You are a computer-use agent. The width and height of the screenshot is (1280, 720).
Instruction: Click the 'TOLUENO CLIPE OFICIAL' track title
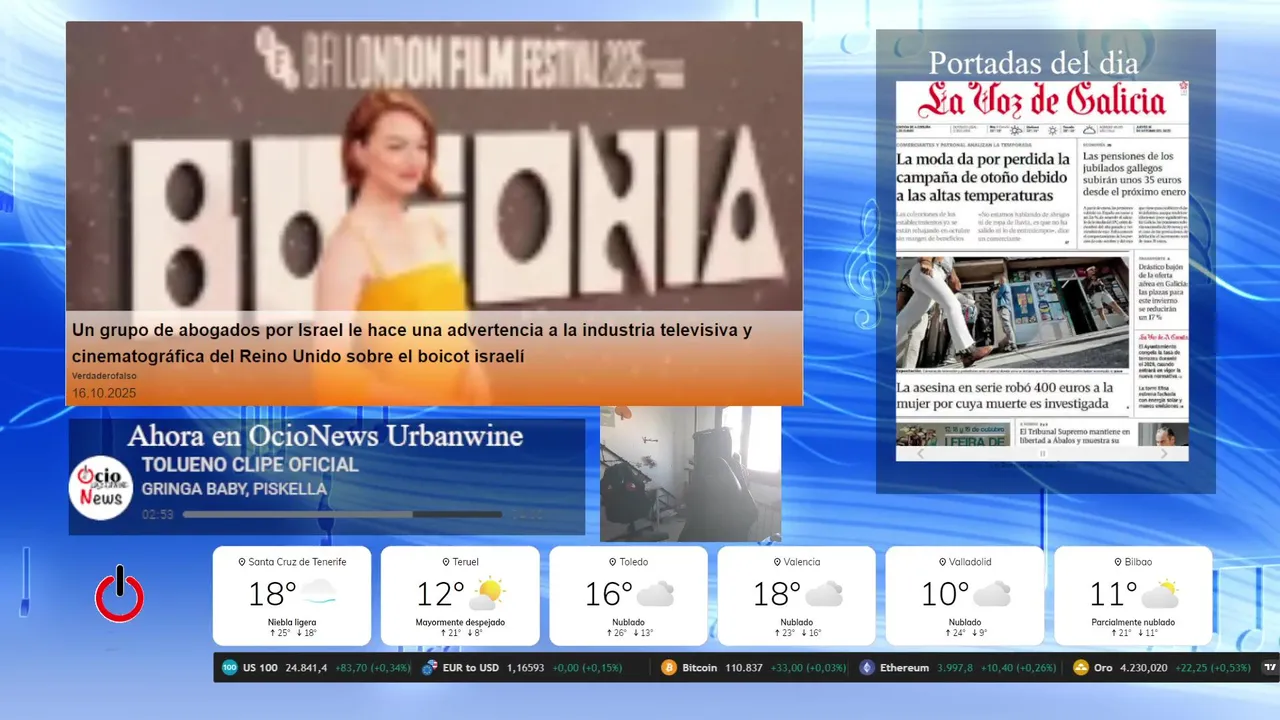point(250,465)
